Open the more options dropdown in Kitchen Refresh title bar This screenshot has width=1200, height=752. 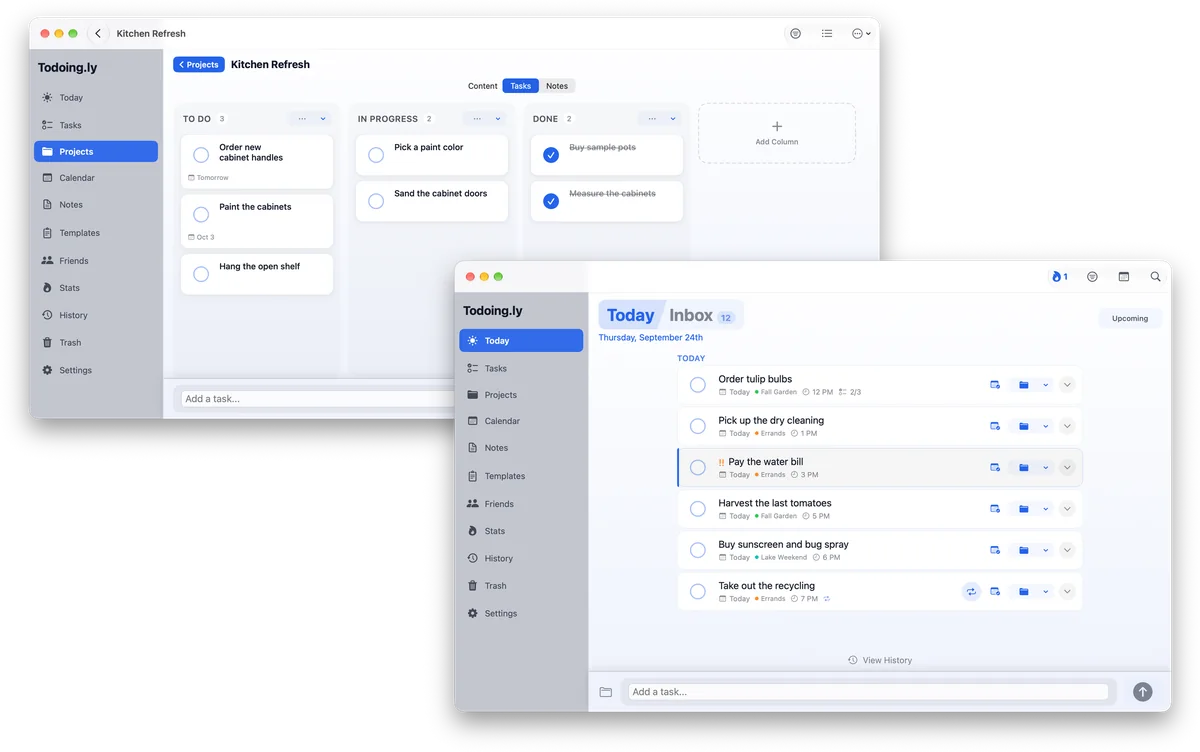pos(861,33)
